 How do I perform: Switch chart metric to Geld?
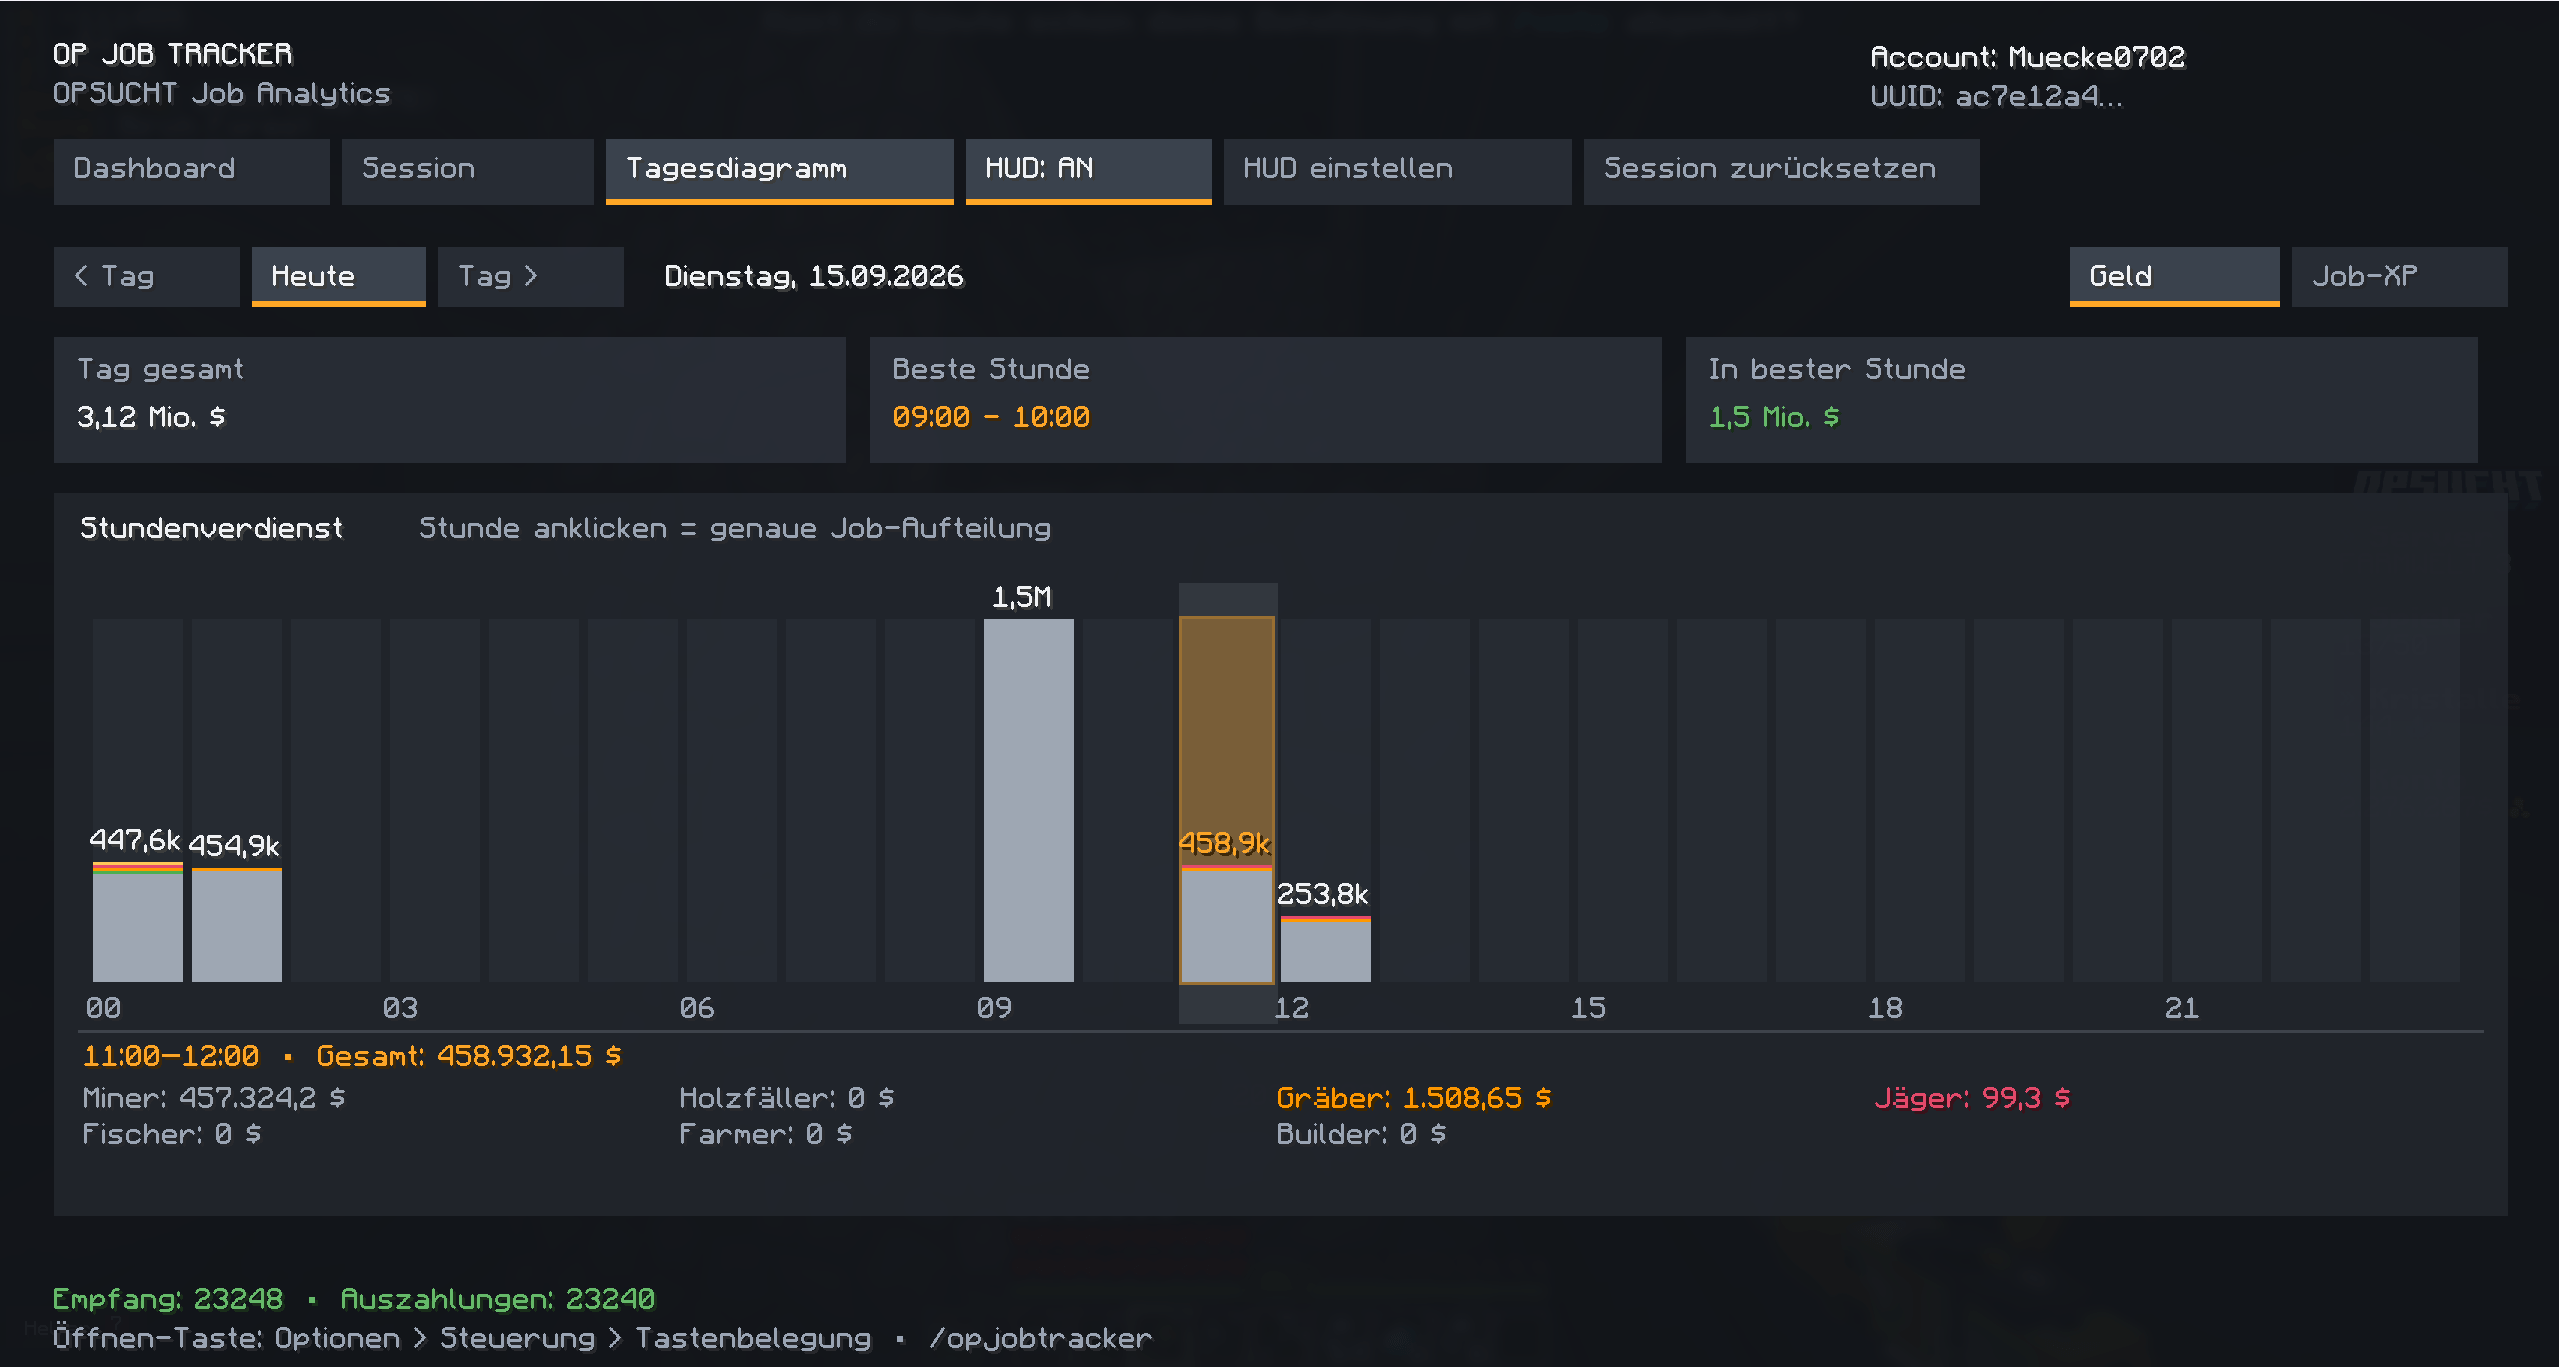(2174, 276)
